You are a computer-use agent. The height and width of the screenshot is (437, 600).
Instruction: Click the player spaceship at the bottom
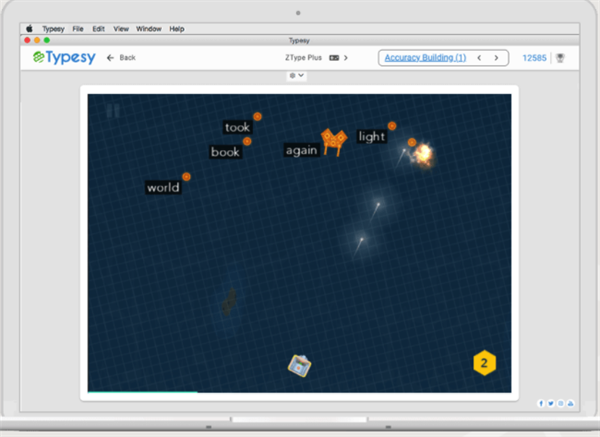click(x=300, y=365)
